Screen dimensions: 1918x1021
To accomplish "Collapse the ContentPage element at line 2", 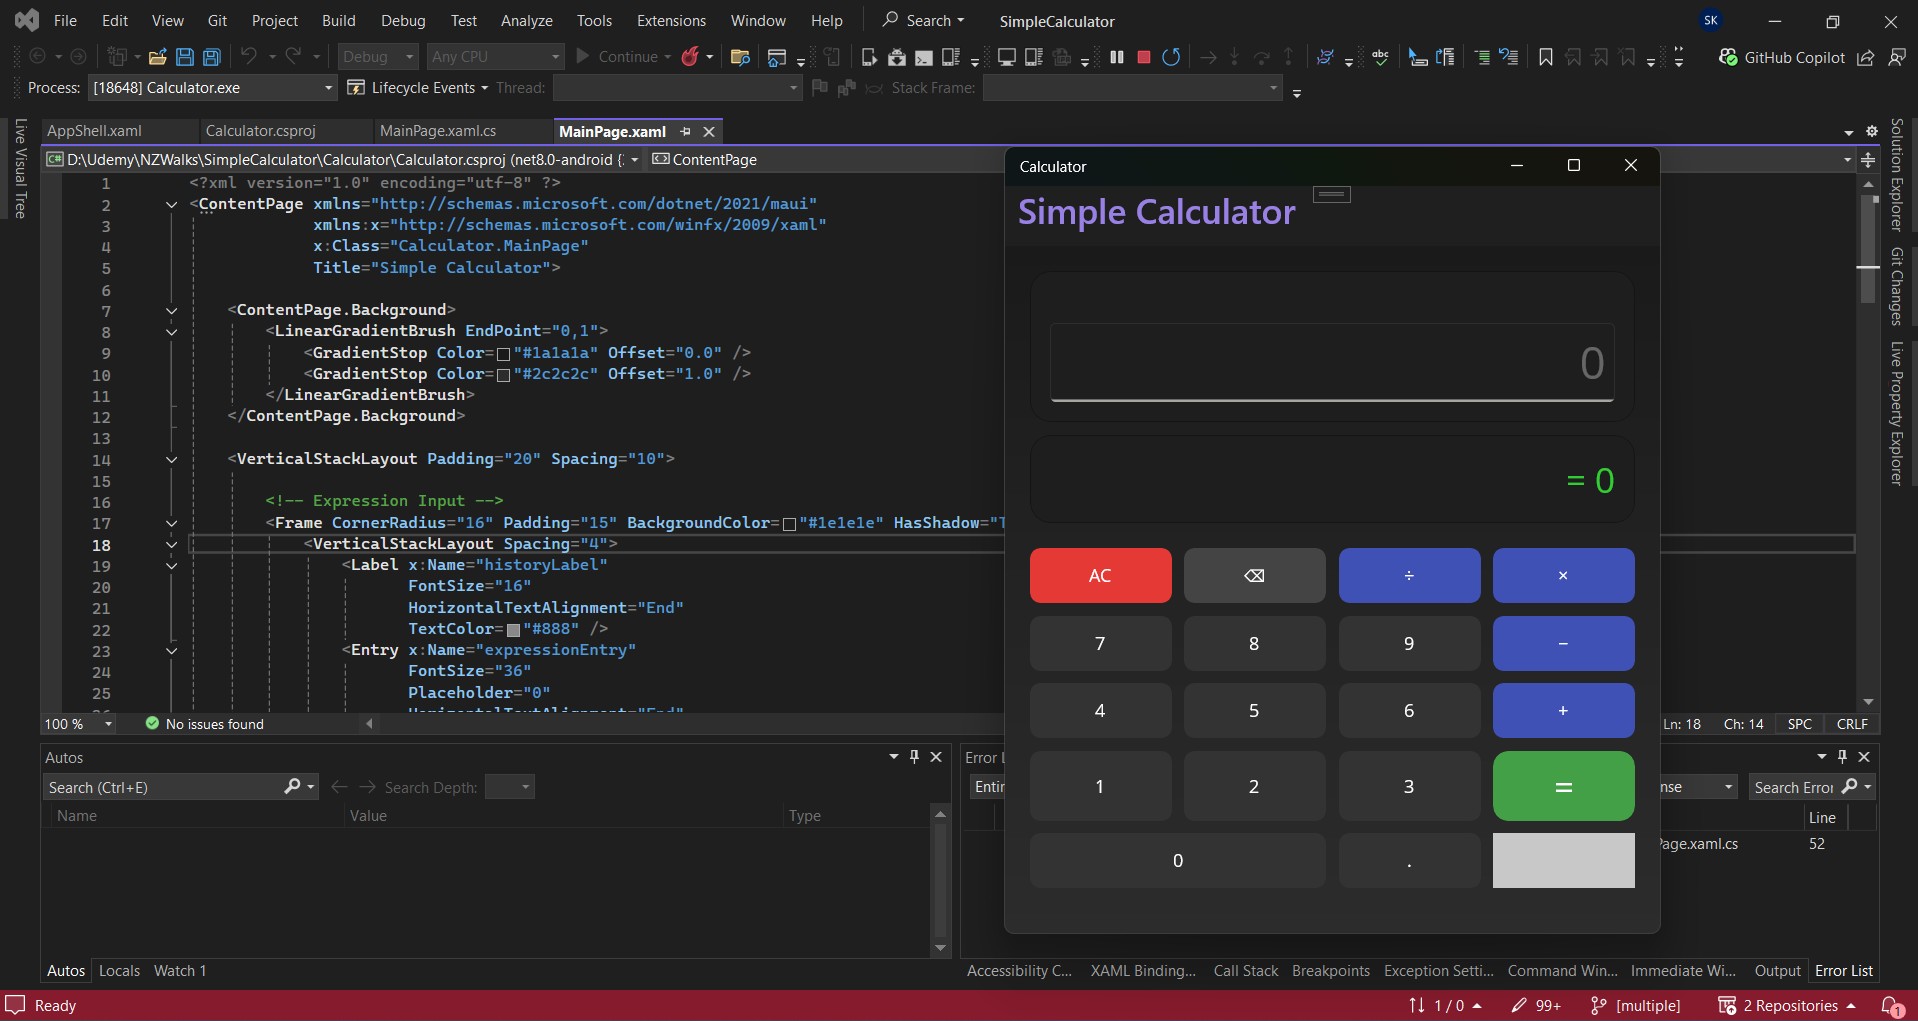I will pos(171,205).
